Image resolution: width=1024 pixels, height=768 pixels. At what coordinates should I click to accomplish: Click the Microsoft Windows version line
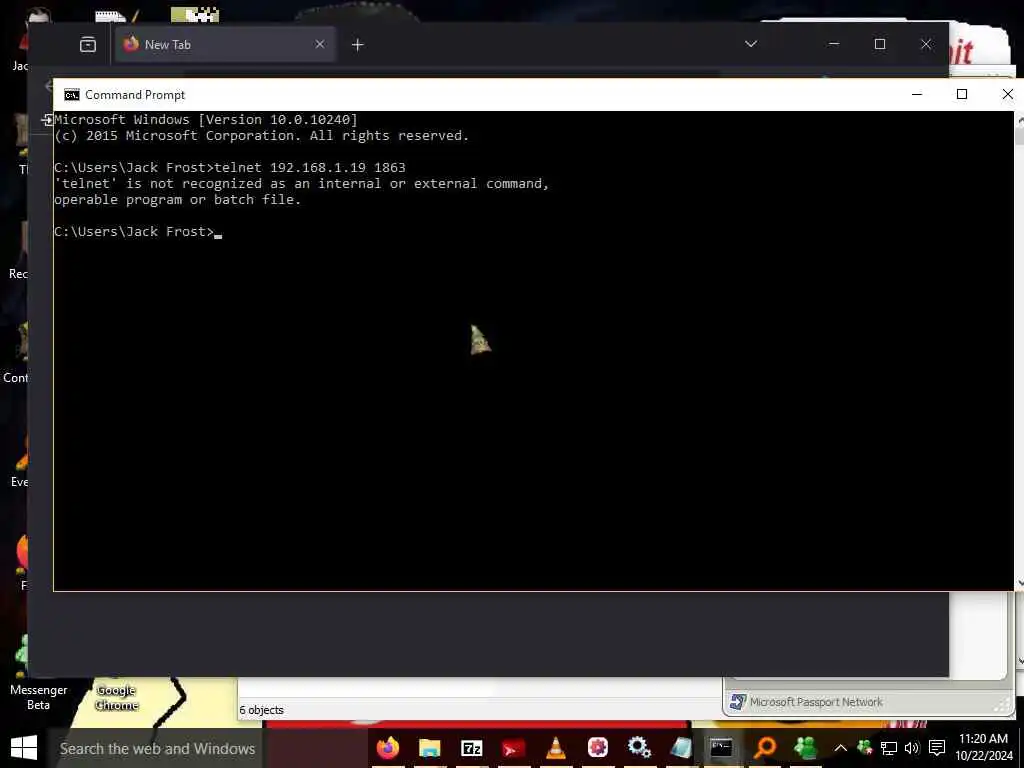[206, 120]
